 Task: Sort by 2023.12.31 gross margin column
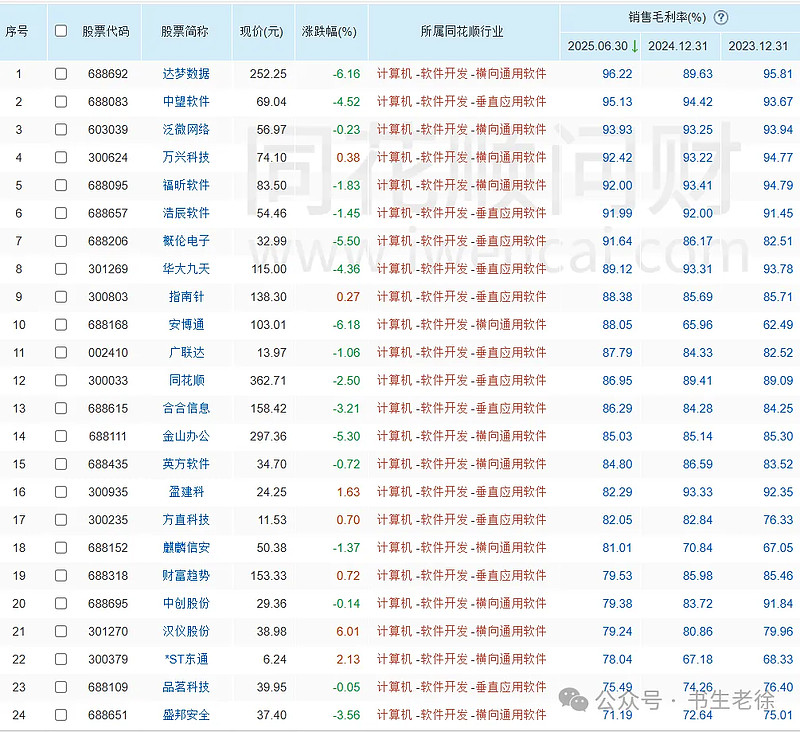point(758,46)
